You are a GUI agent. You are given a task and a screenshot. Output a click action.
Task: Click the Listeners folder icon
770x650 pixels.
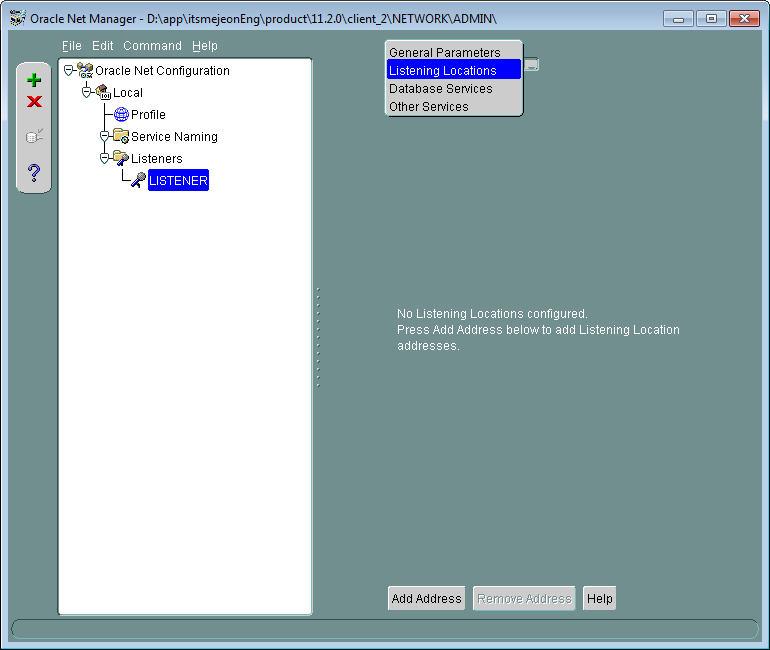tap(121, 158)
